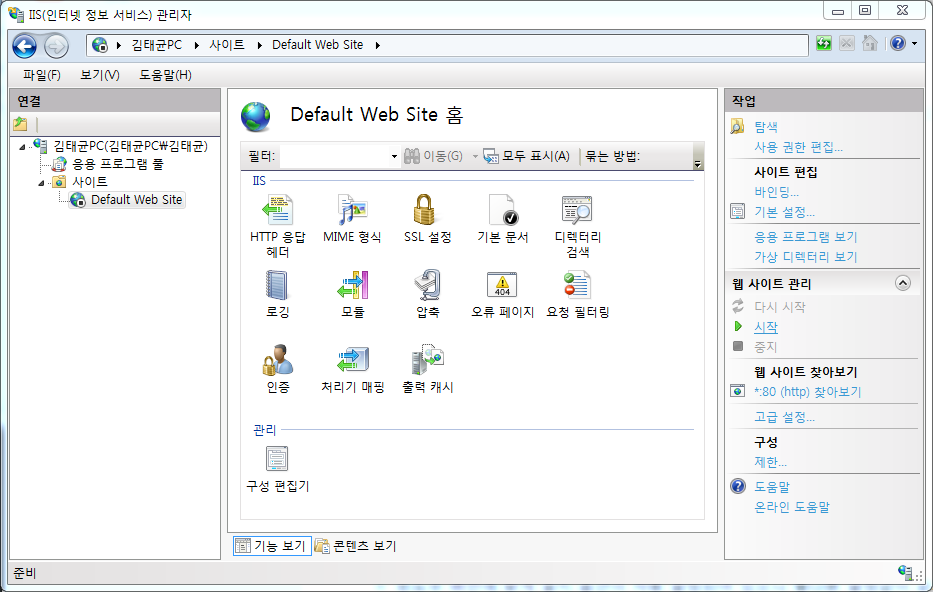Open the 기본 문서 feature
This screenshot has width=933, height=592.
[503, 218]
